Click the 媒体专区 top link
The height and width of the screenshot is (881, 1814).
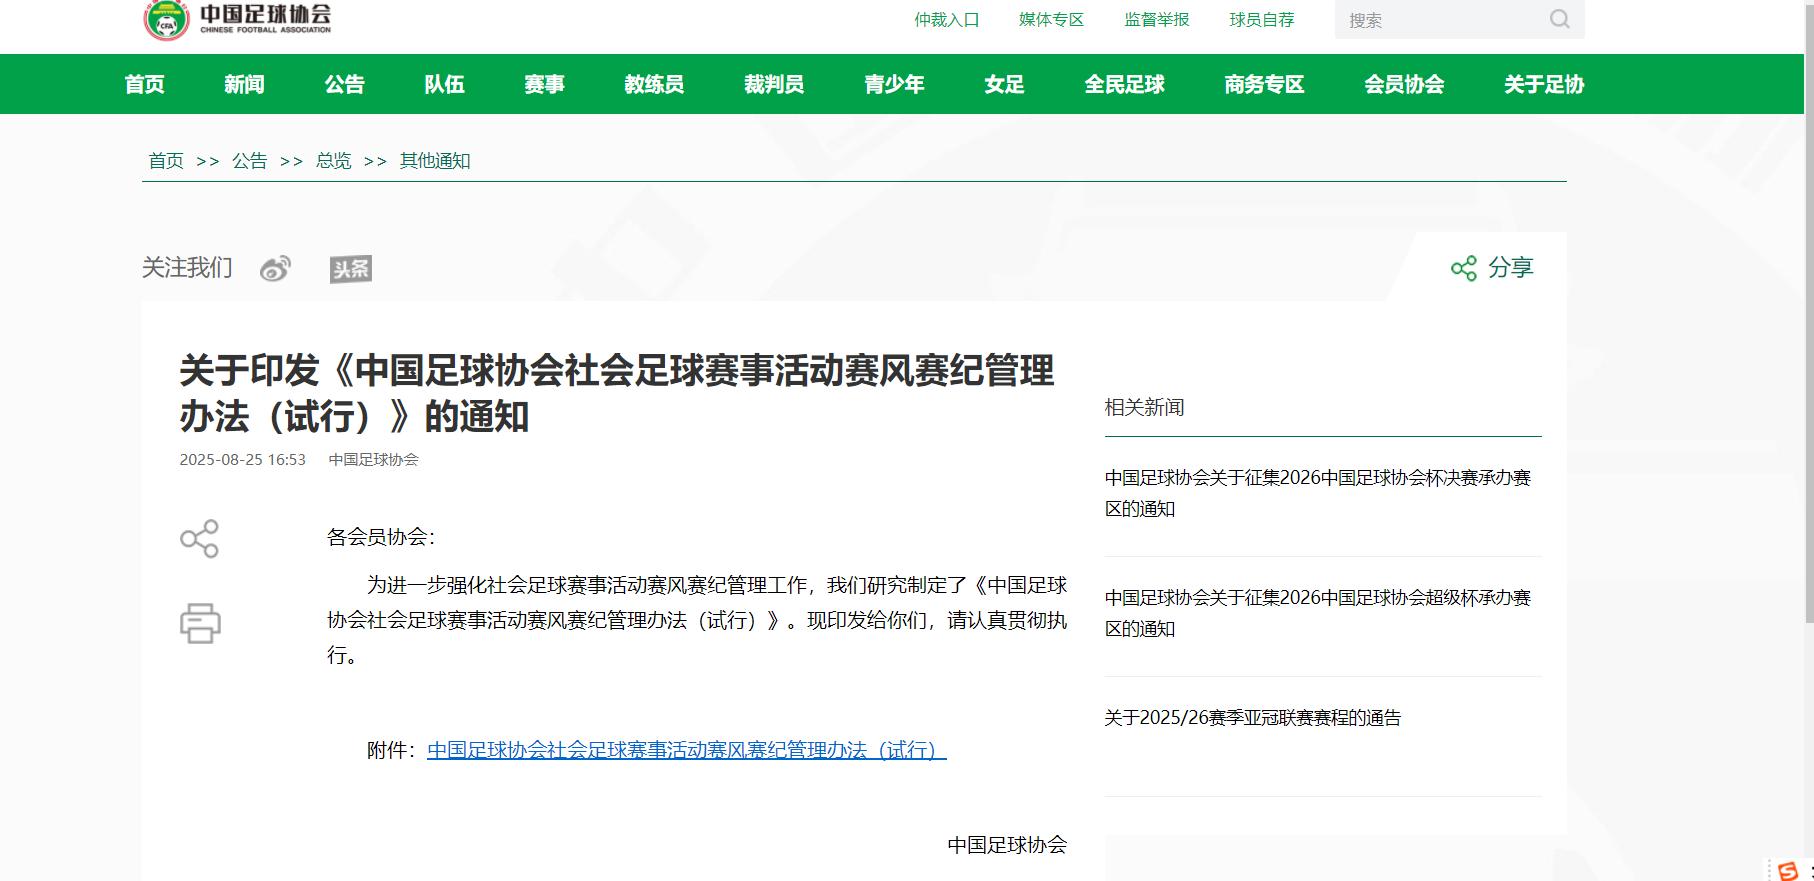[1052, 20]
